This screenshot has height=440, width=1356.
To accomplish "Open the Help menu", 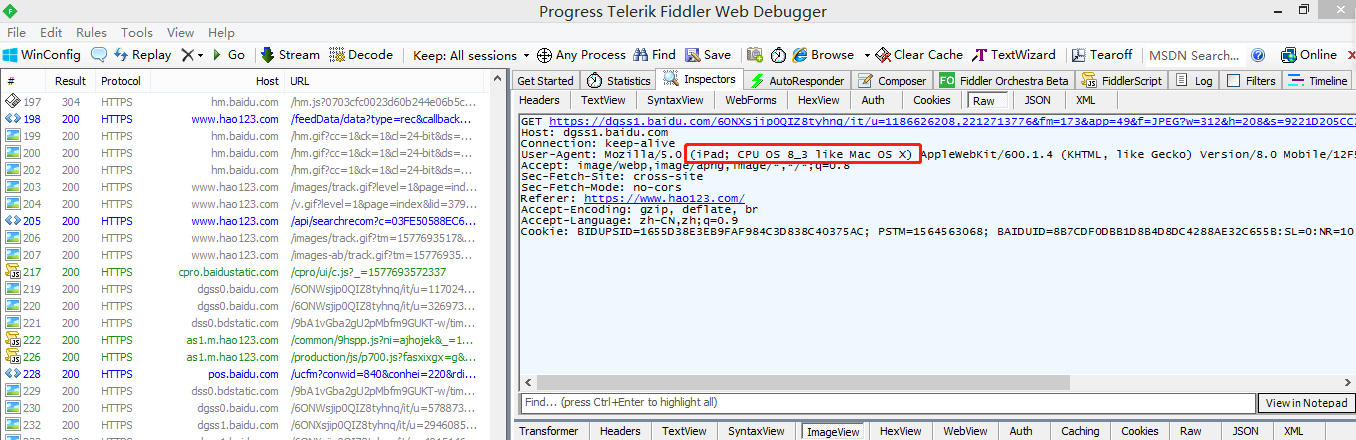I will 221,32.
